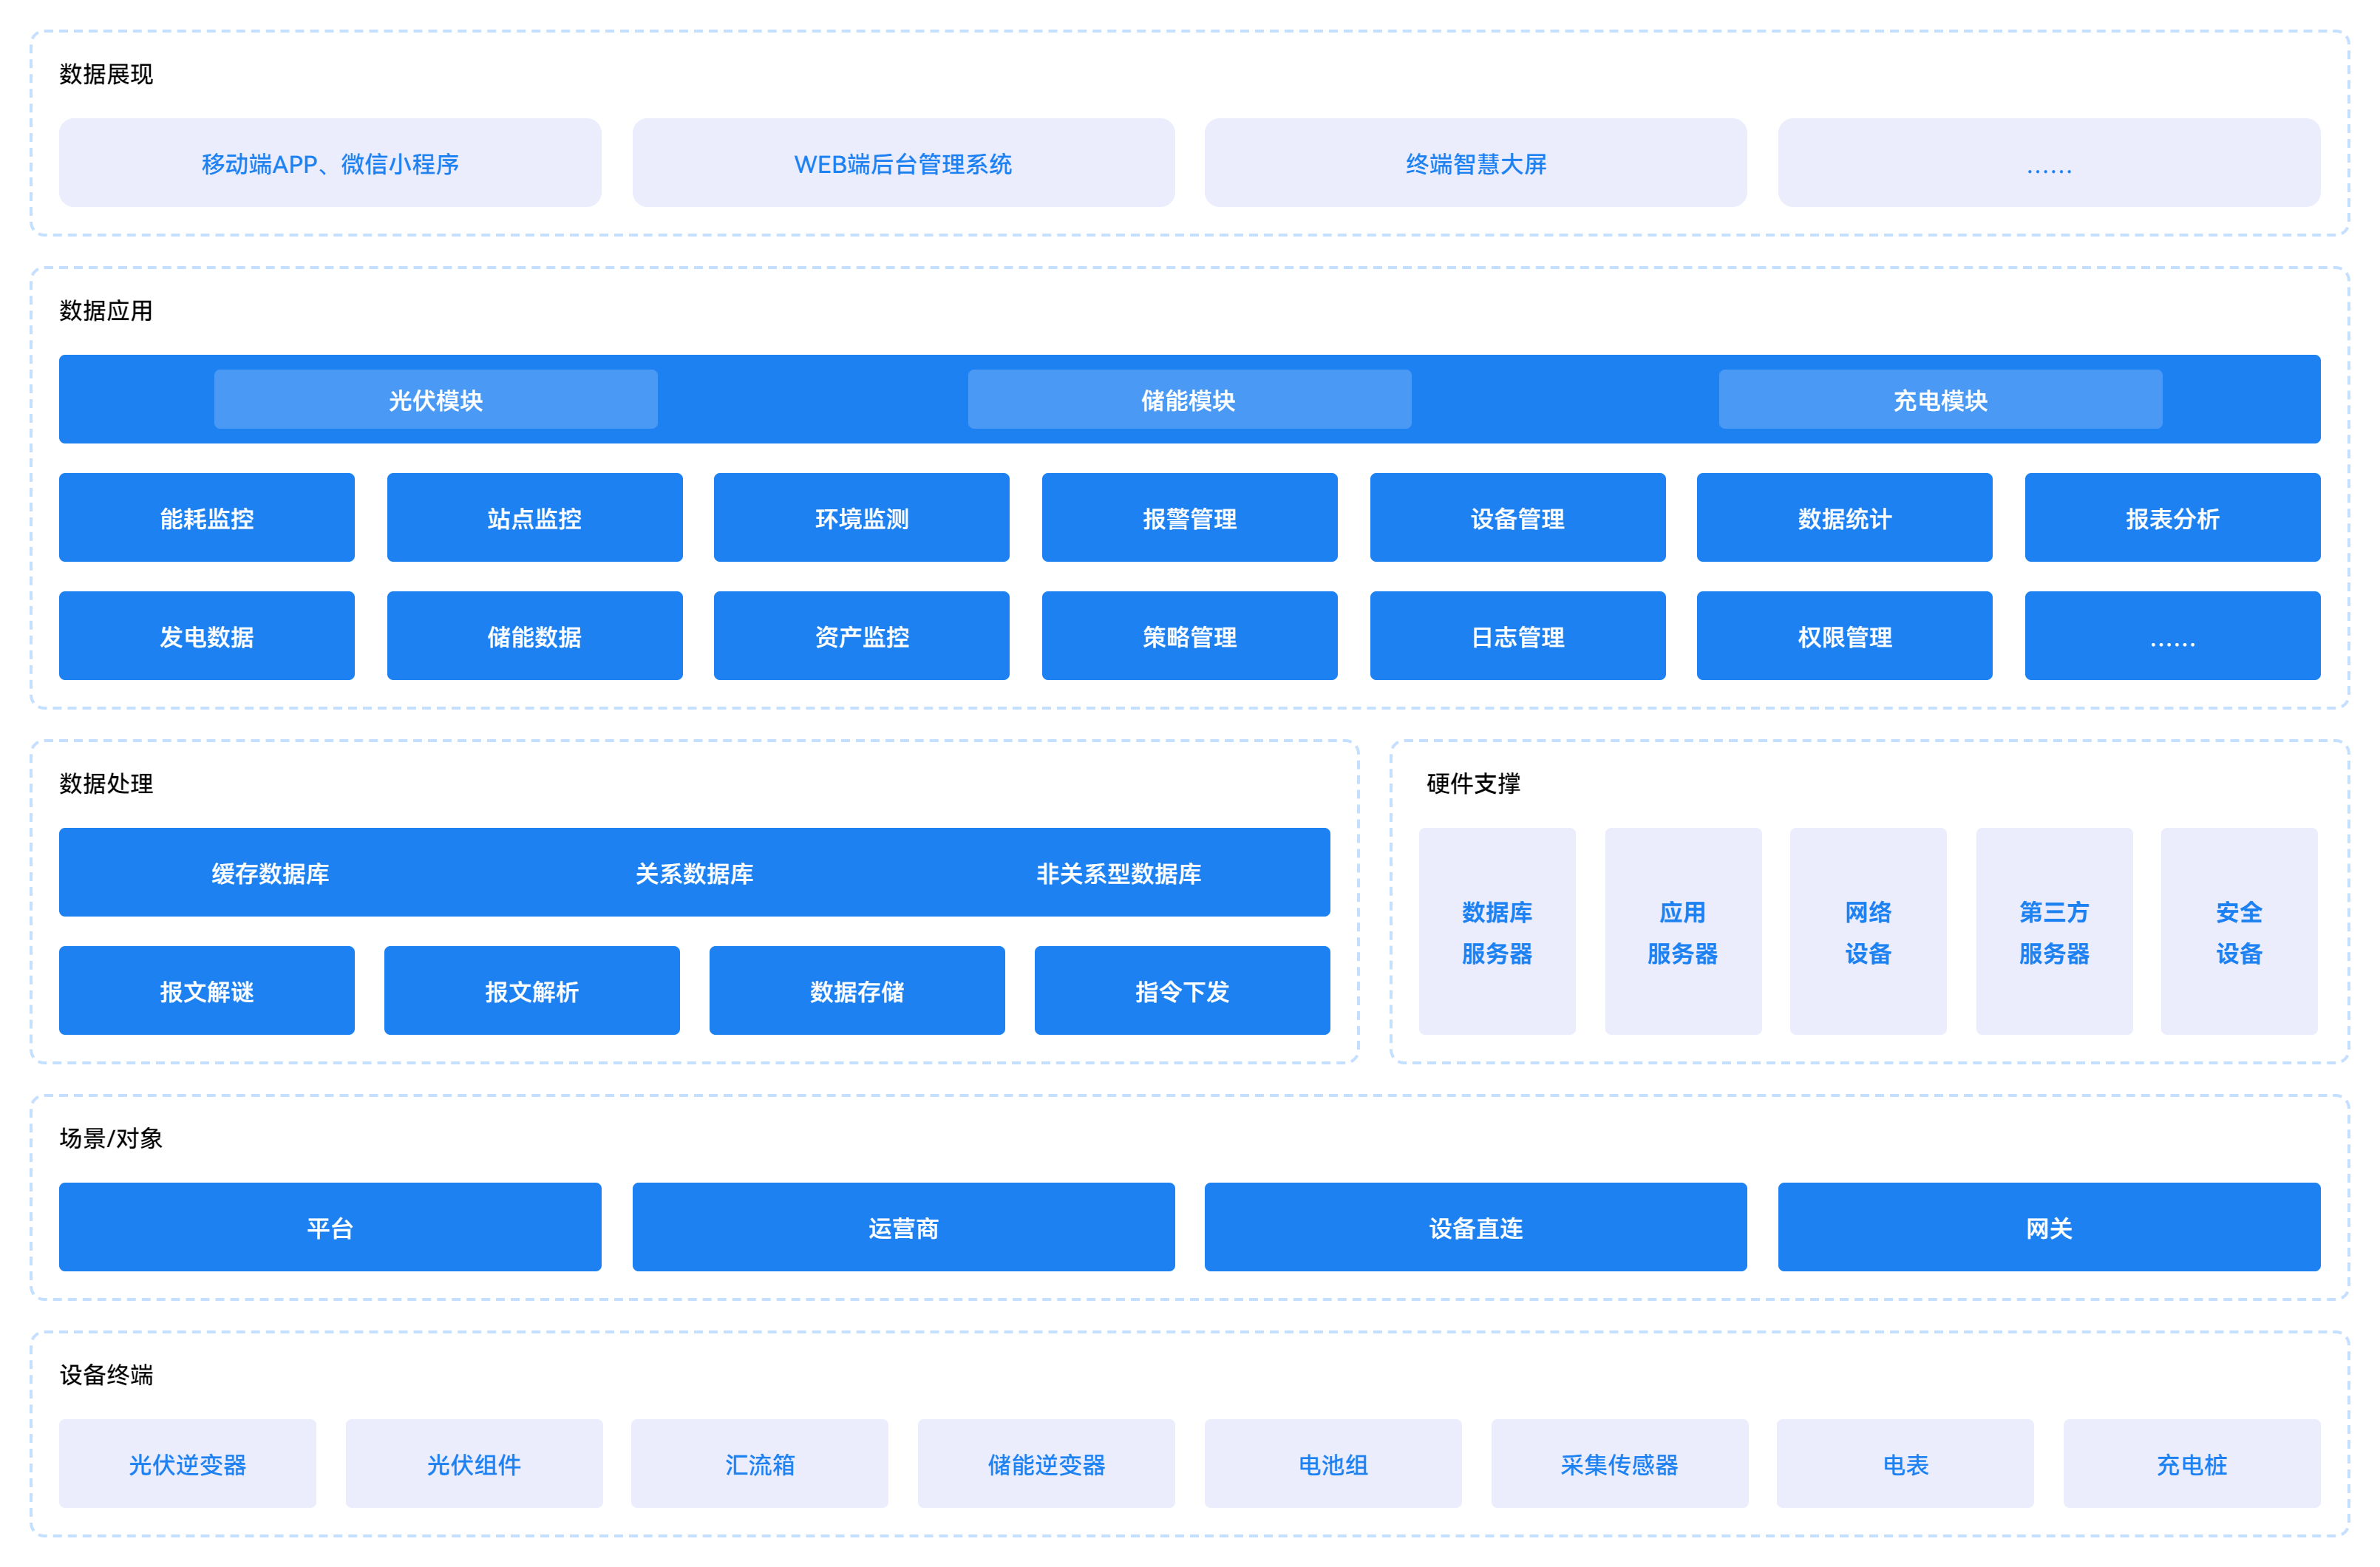This screenshot has height=1567, width=2380.
Task: Select the 报文解析 block
Action: (x=531, y=991)
